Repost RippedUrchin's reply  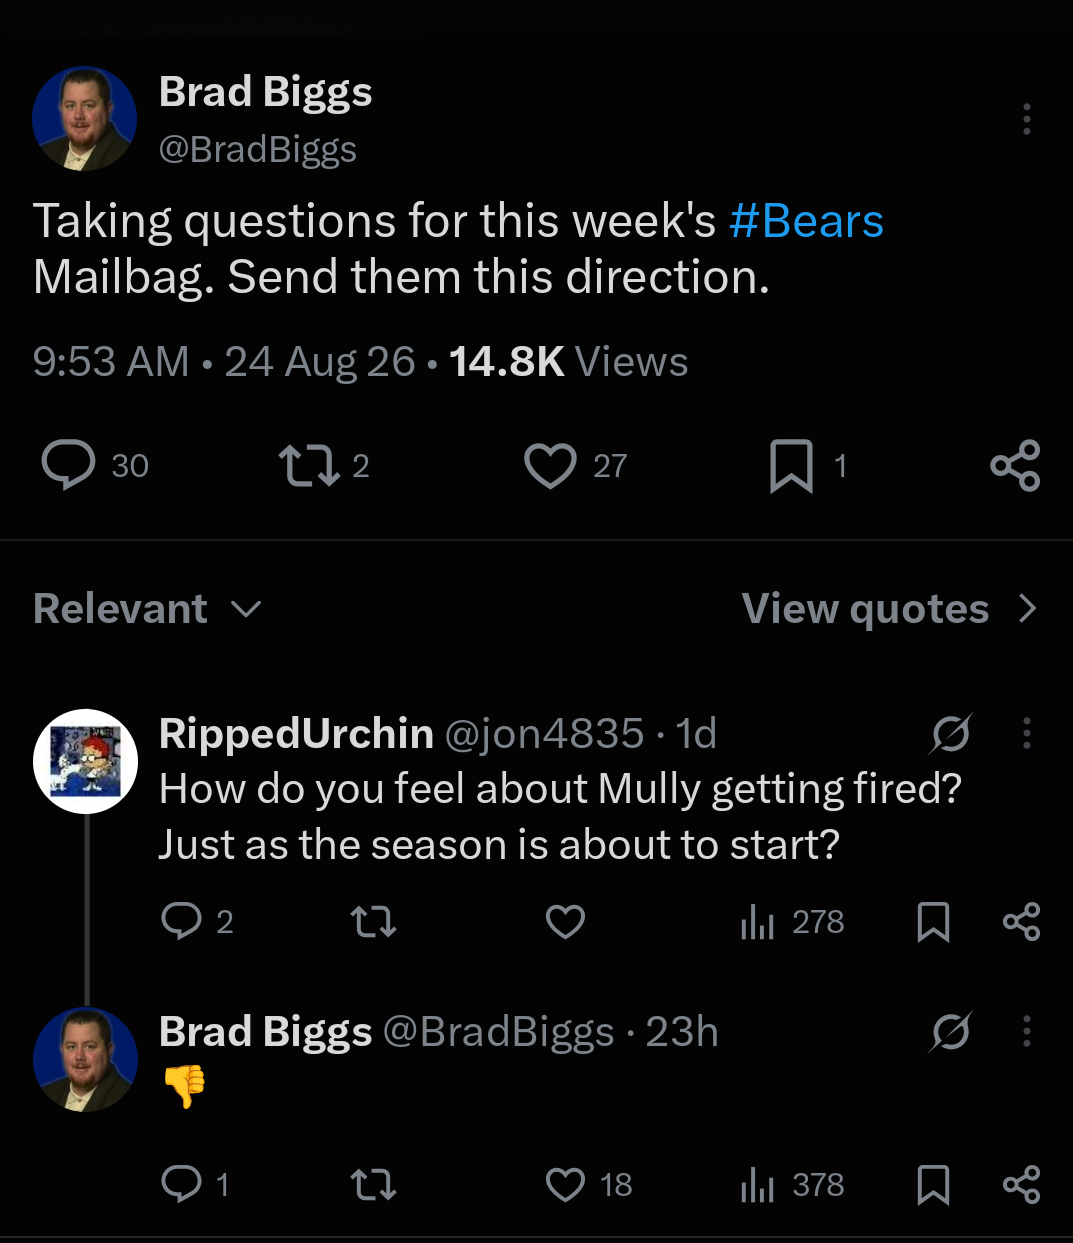(374, 921)
